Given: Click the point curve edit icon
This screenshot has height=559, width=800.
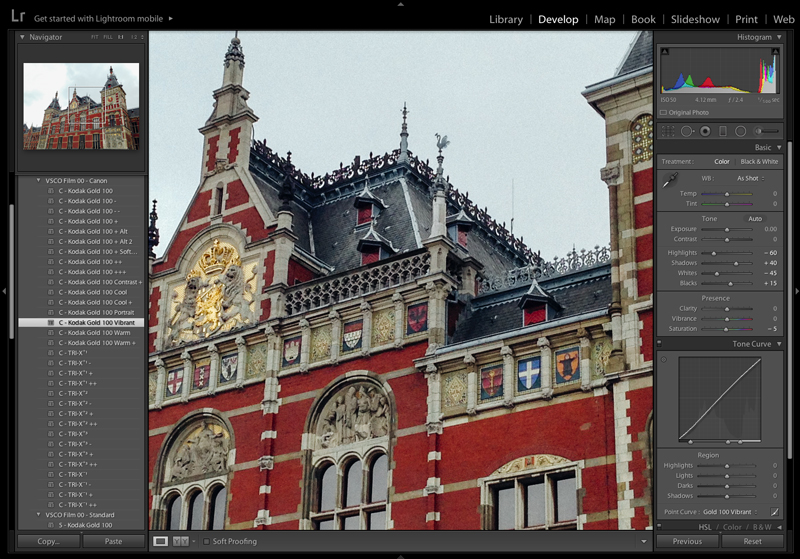Looking at the screenshot, I should point(774,512).
